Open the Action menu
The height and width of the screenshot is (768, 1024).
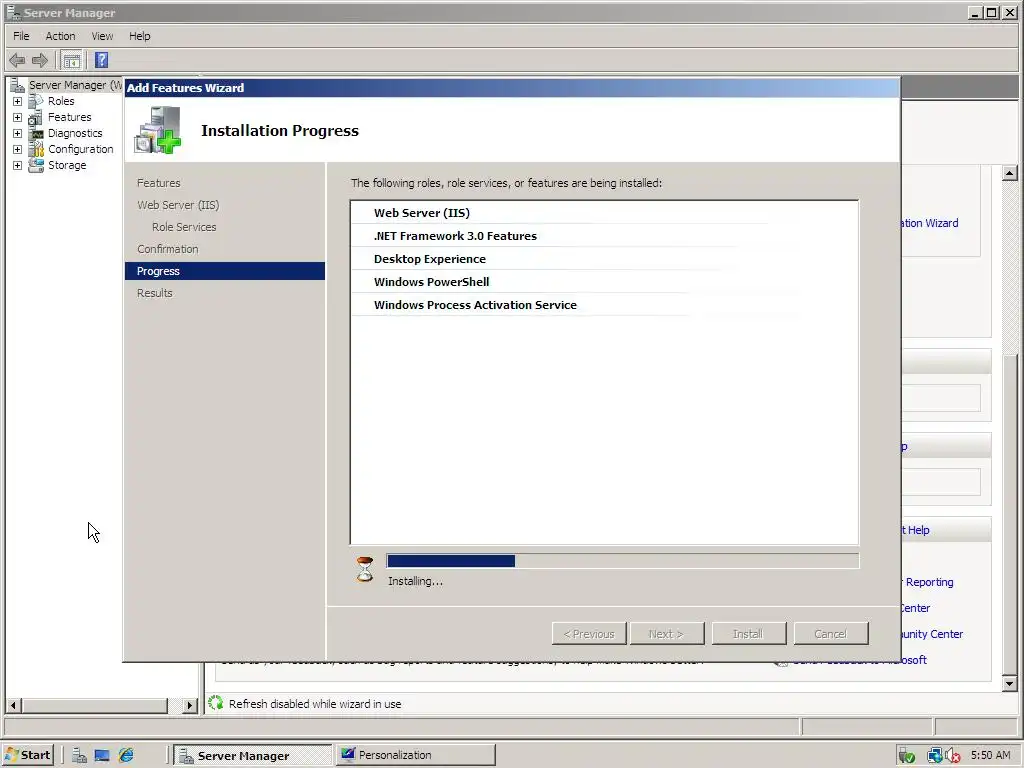point(60,36)
